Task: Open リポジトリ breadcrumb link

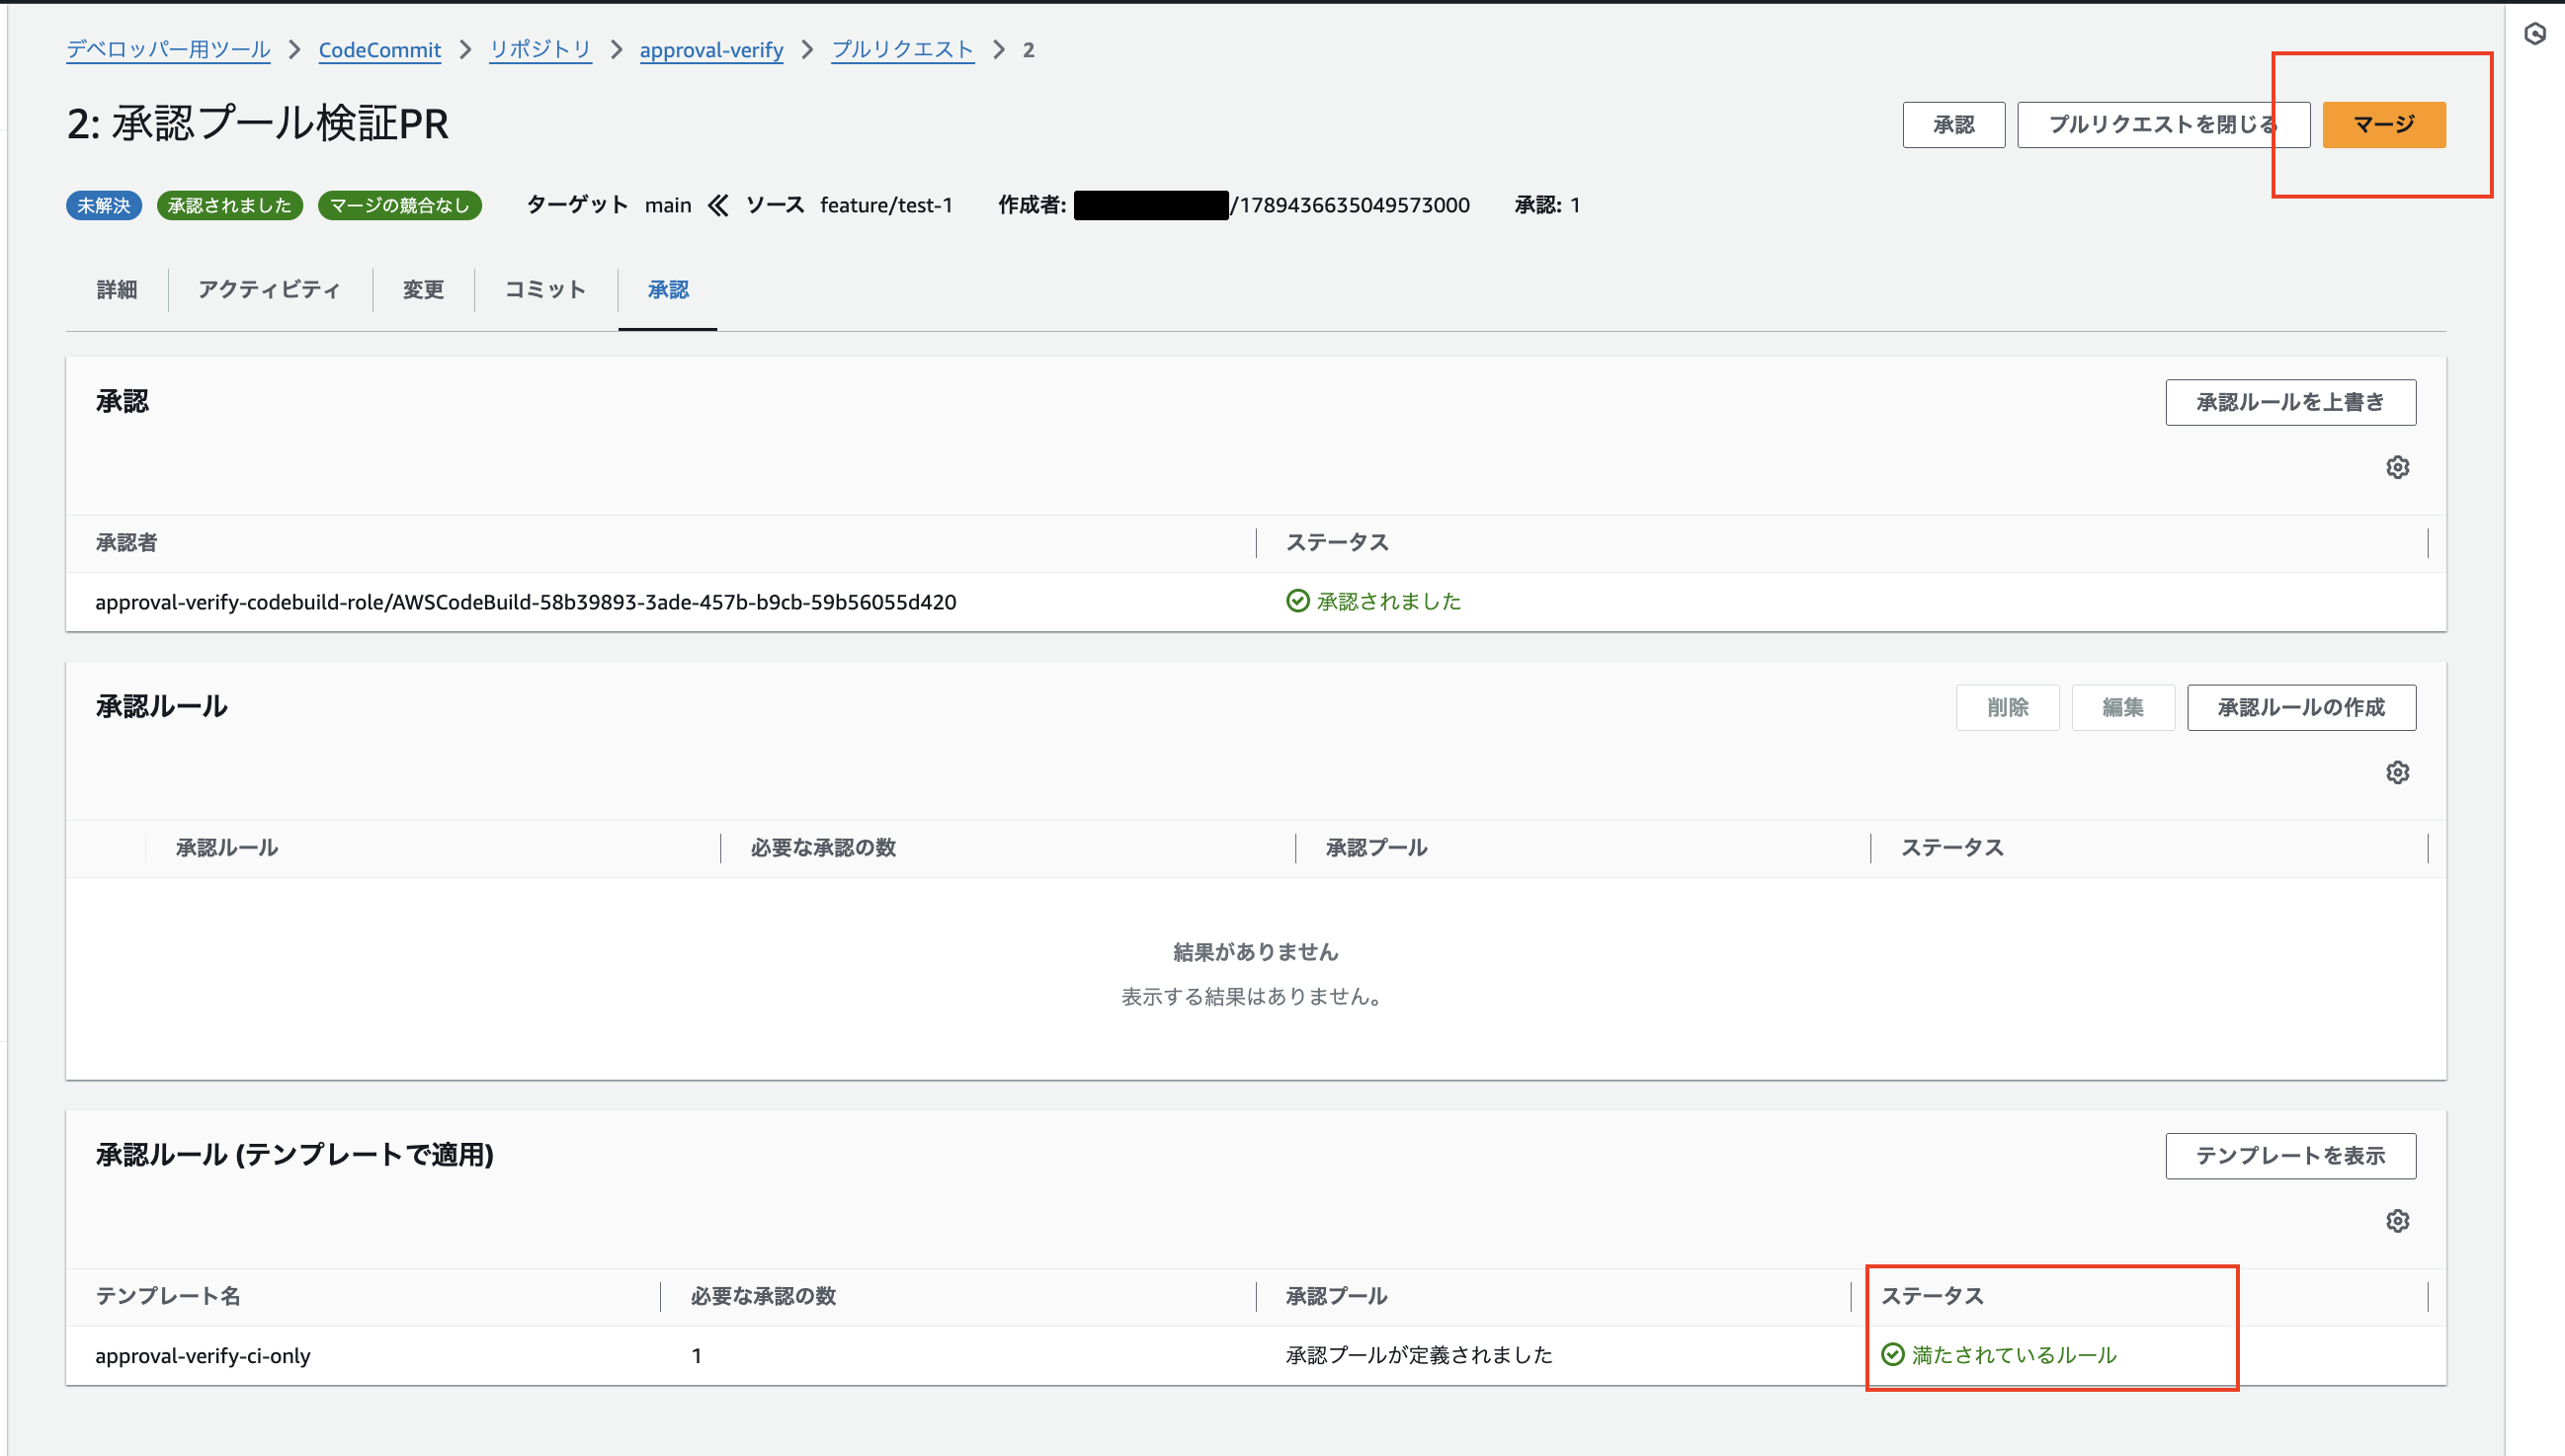Action: pos(540,49)
